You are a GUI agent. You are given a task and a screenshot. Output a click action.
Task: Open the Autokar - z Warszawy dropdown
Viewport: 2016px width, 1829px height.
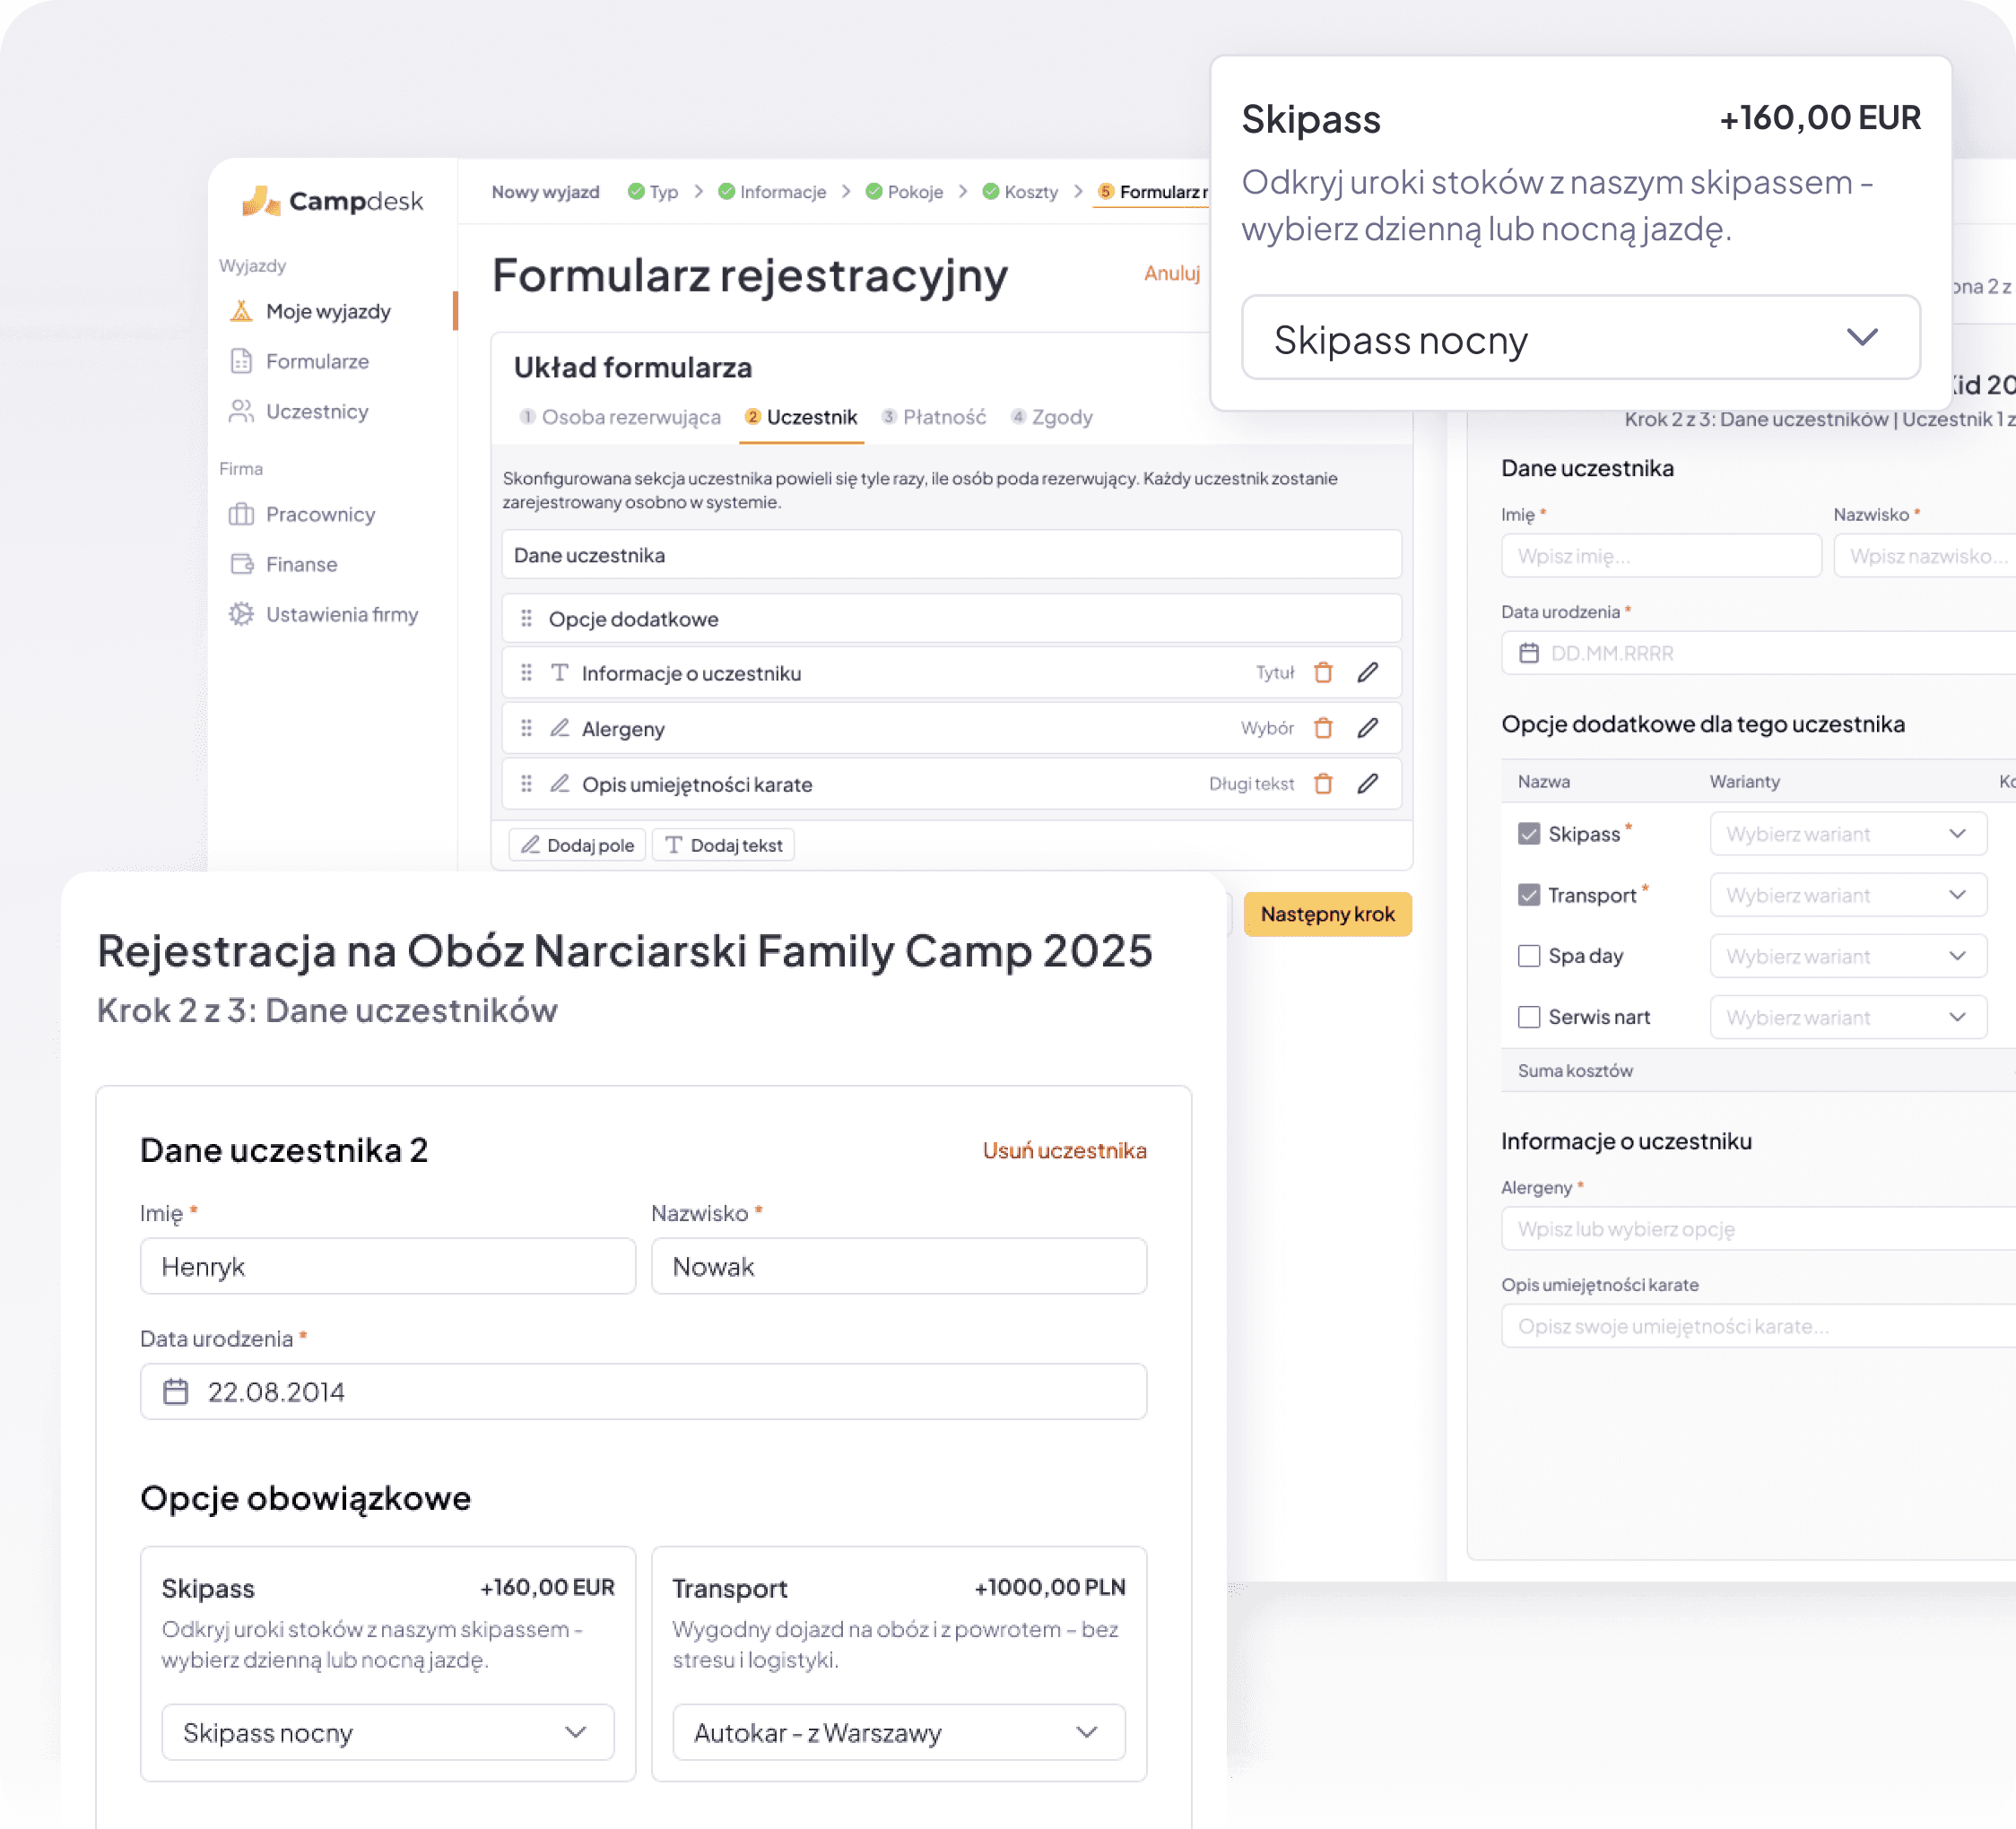(x=898, y=1732)
